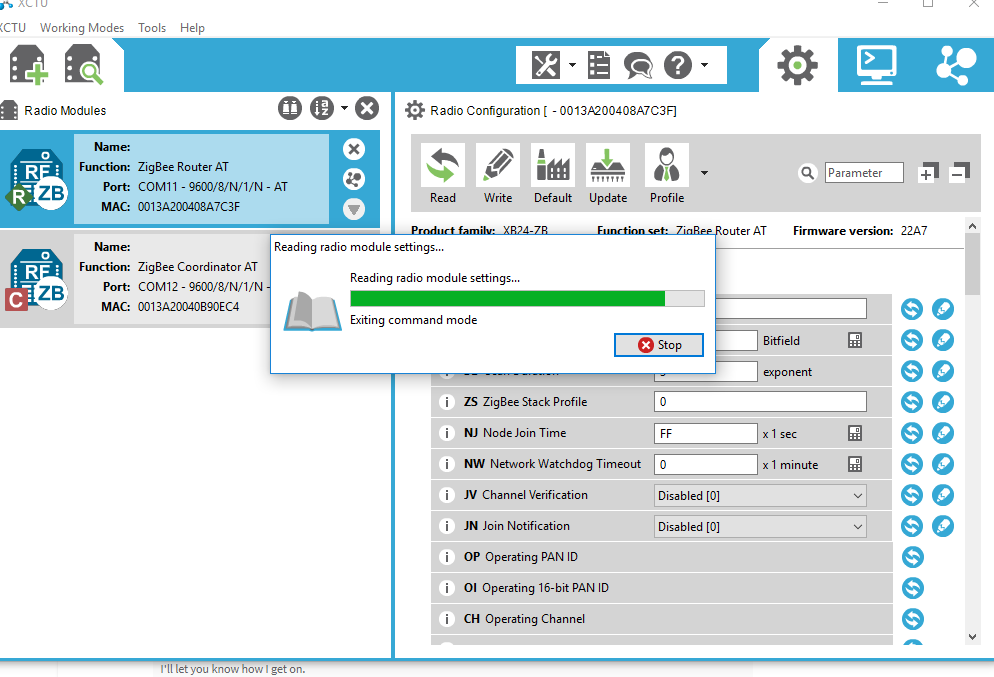The width and height of the screenshot is (994, 677).
Task: Write NJ Node Join Time parameter
Action: coord(943,433)
